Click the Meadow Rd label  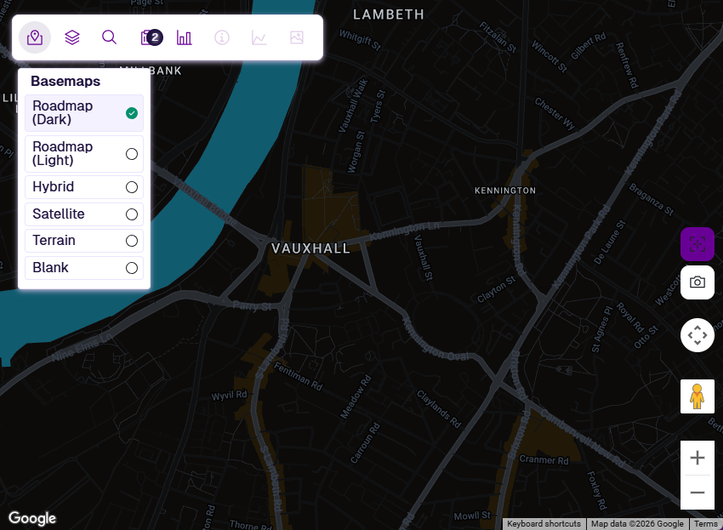[x=356, y=397]
